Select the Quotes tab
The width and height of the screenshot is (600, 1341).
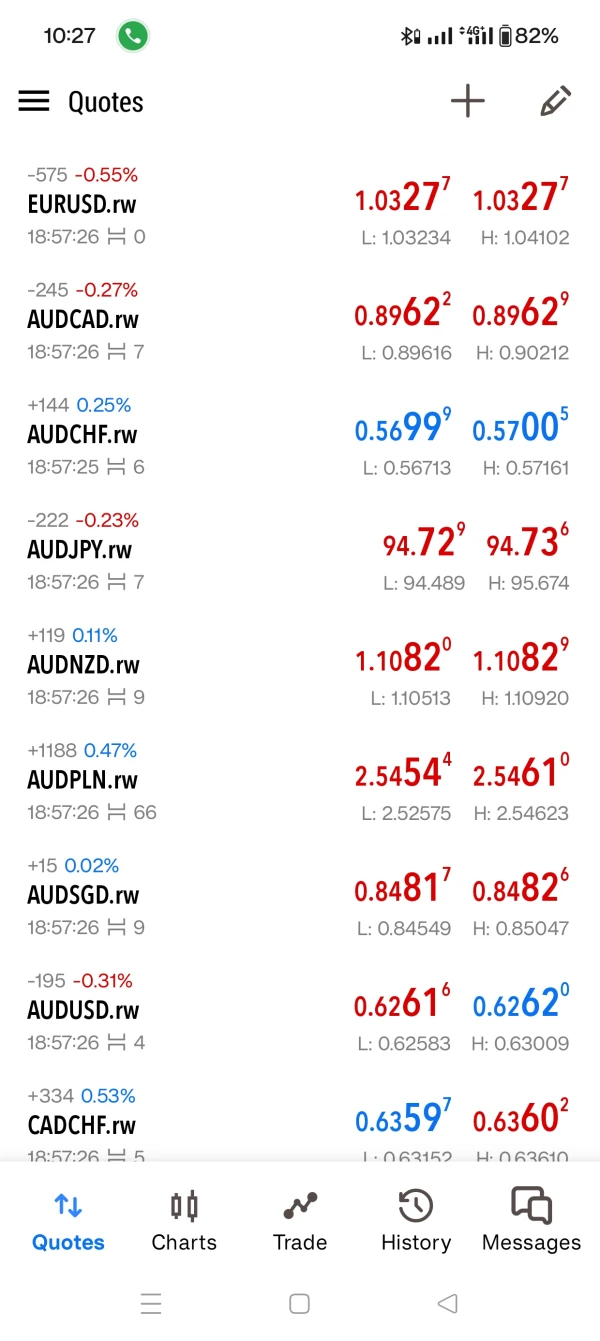point(68,1221)
